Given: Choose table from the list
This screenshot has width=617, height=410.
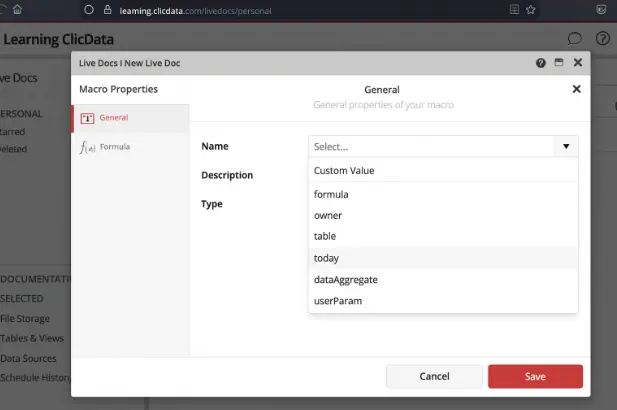Looking at the screenshot, I should pos(443,236).
